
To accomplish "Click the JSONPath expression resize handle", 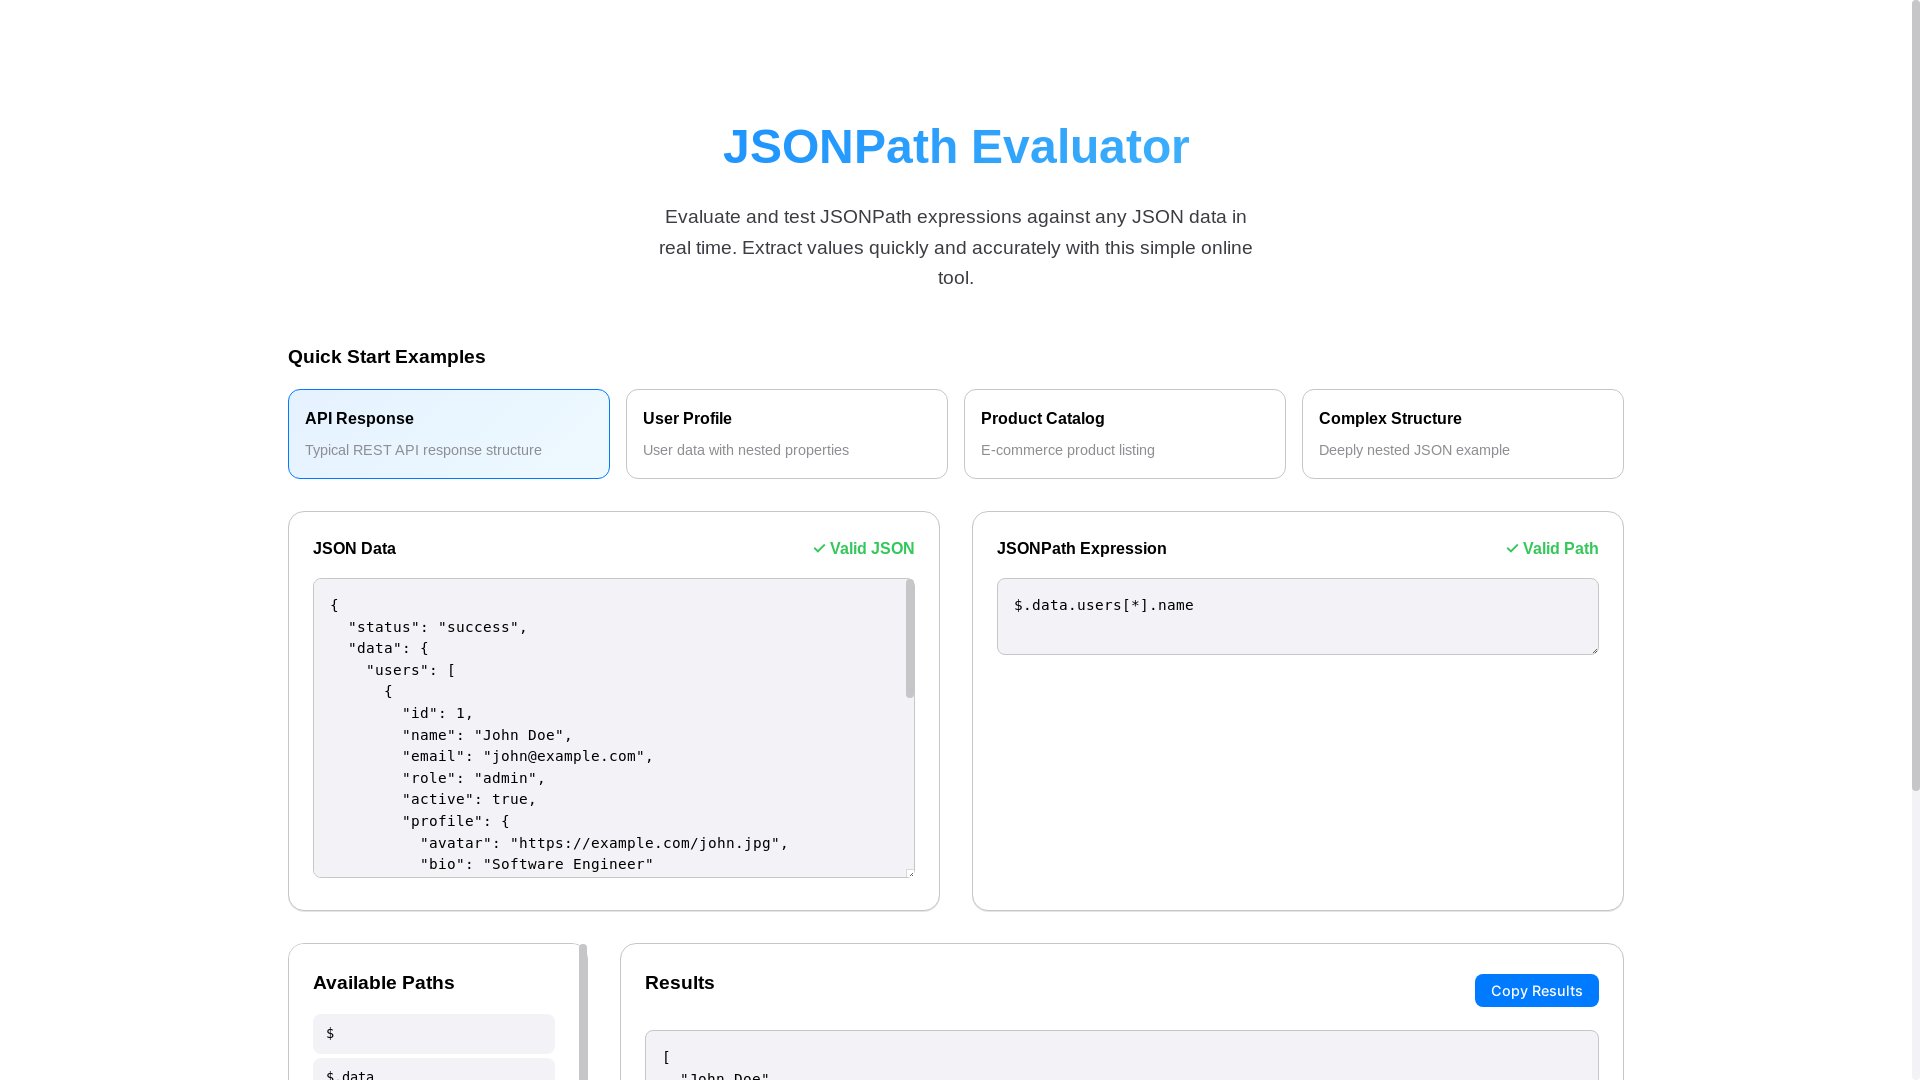I will click(1594, 650).
